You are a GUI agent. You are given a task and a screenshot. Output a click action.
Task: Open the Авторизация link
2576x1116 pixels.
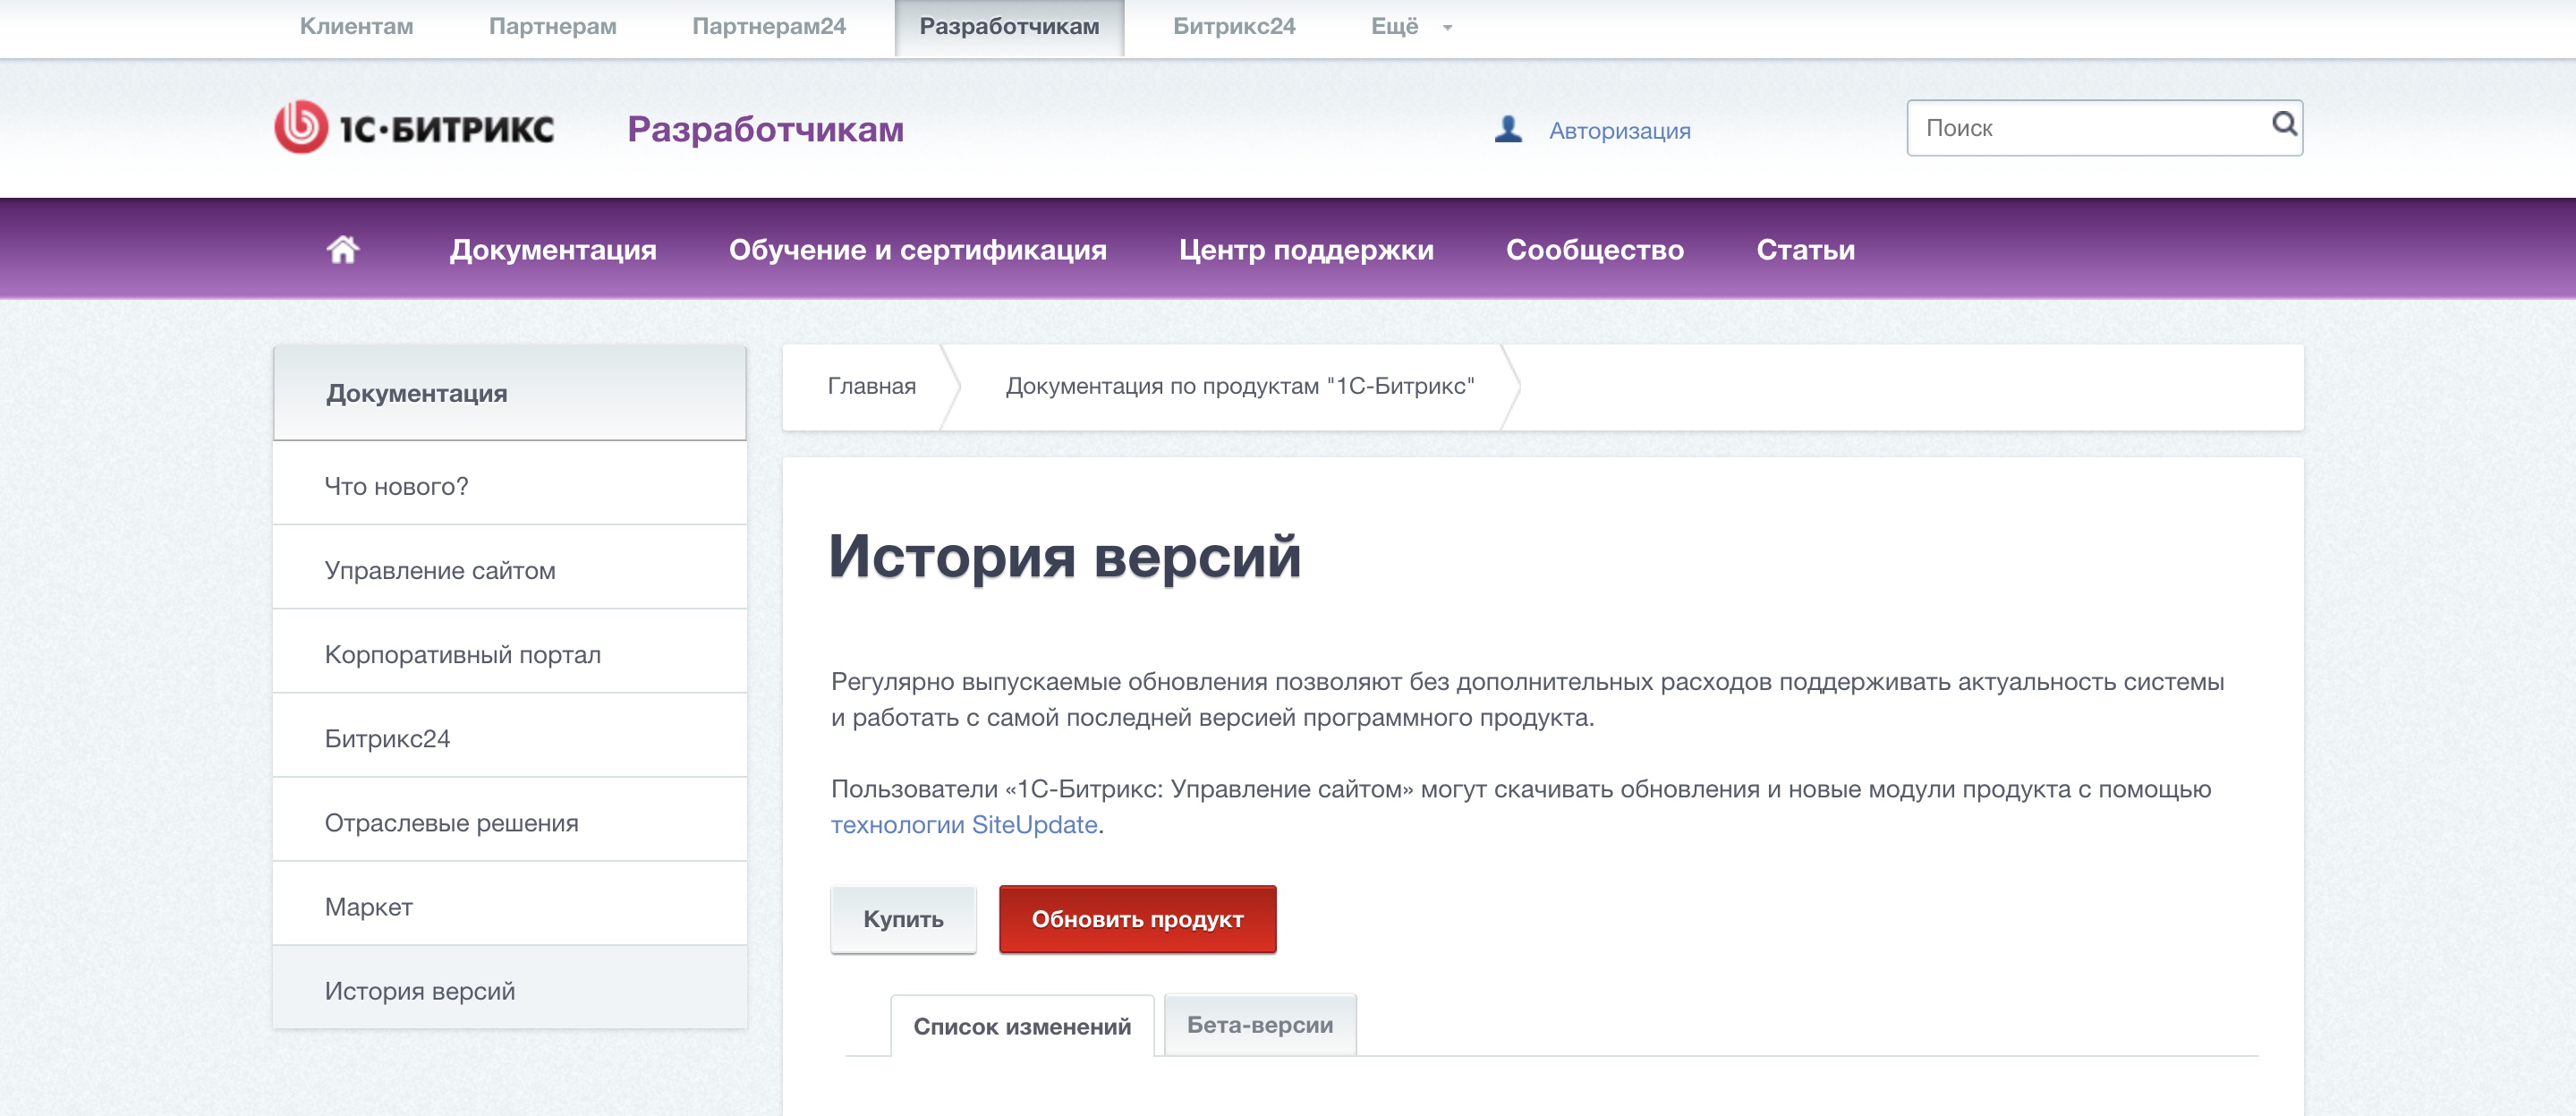(1620, 131)
